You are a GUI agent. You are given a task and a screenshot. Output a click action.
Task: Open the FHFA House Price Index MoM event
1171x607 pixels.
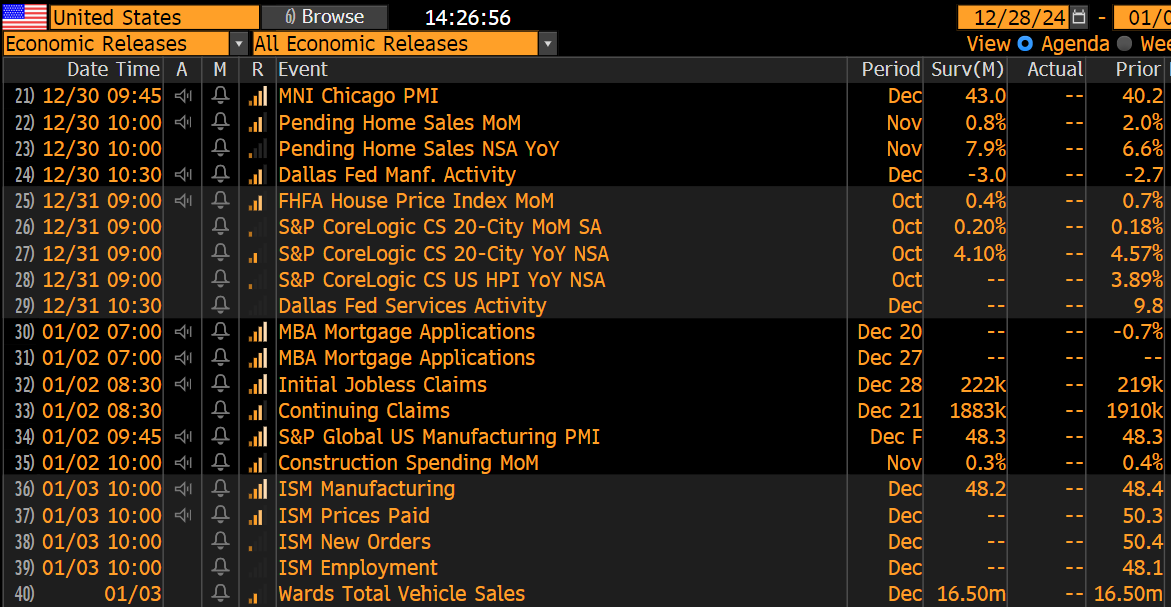click(416, 201)
